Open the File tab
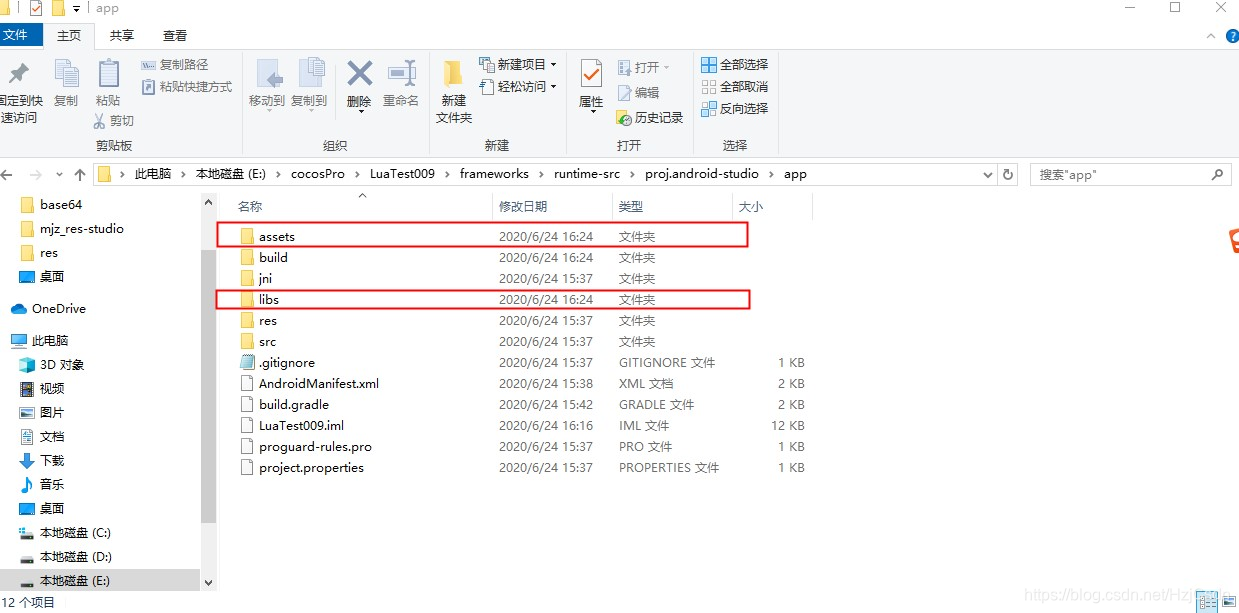Image resolution: width=1239 pixels, height=613 pixels. pyautogui.click(x=19, y=35)
